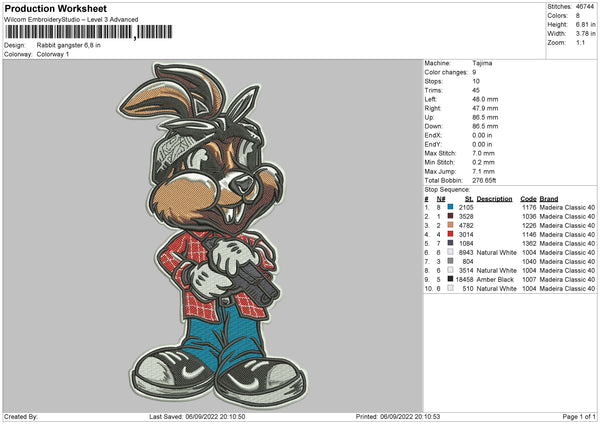Select the Left value 48.0 mm

tap(485, 99)
